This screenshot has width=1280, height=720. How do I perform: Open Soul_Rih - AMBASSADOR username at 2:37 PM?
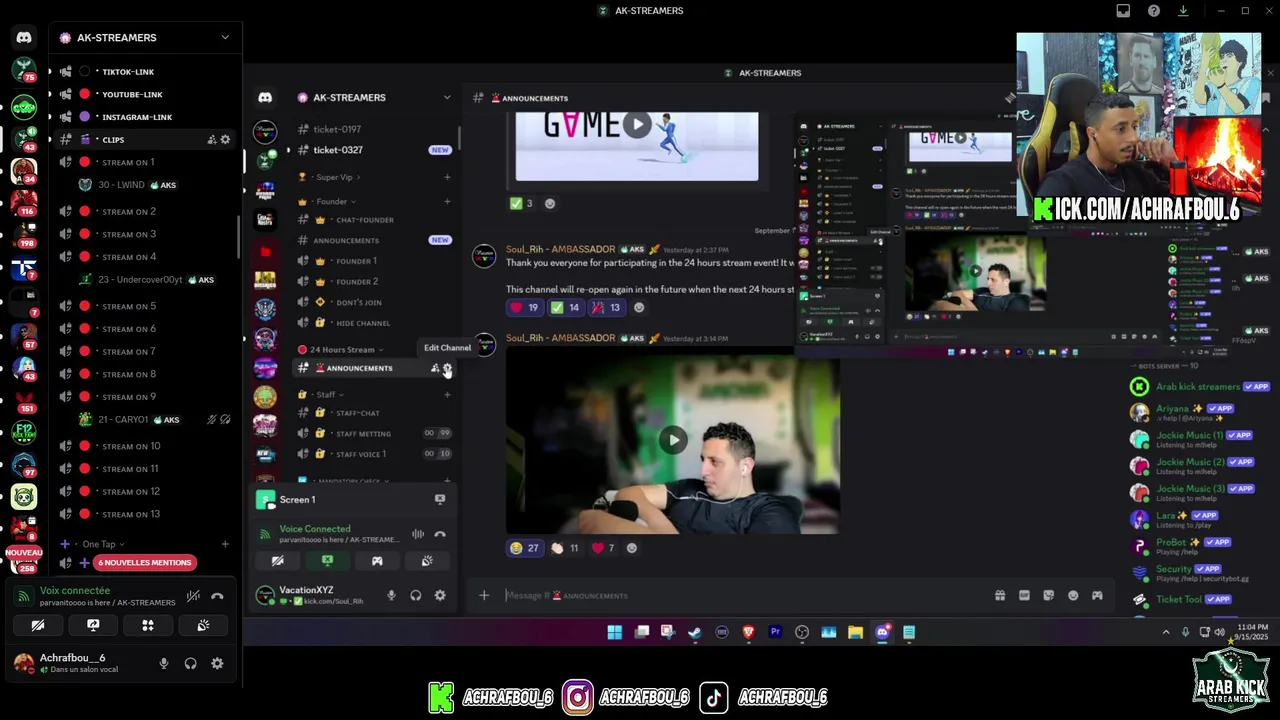(x=560, y=249)
